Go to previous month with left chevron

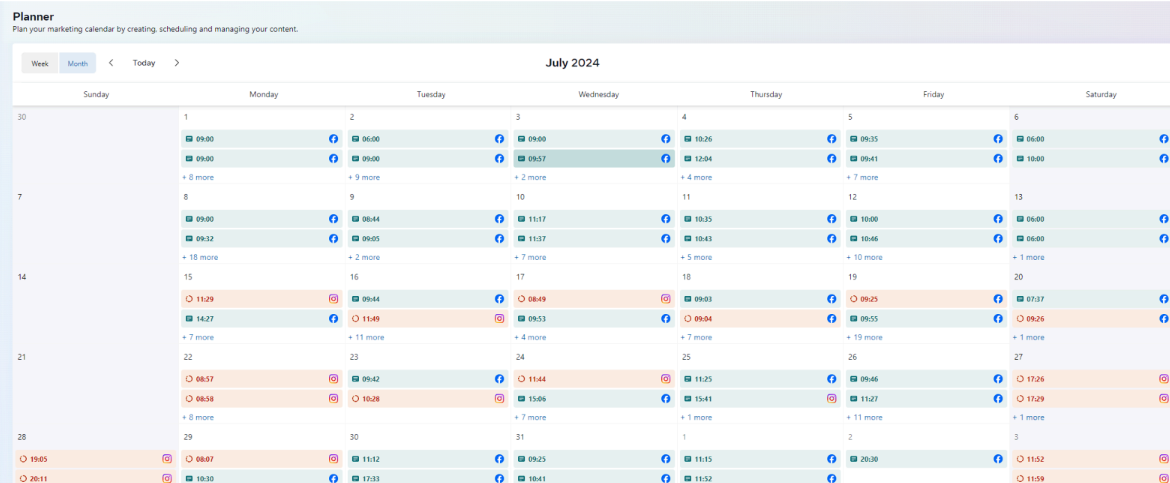tap(111, 63)
